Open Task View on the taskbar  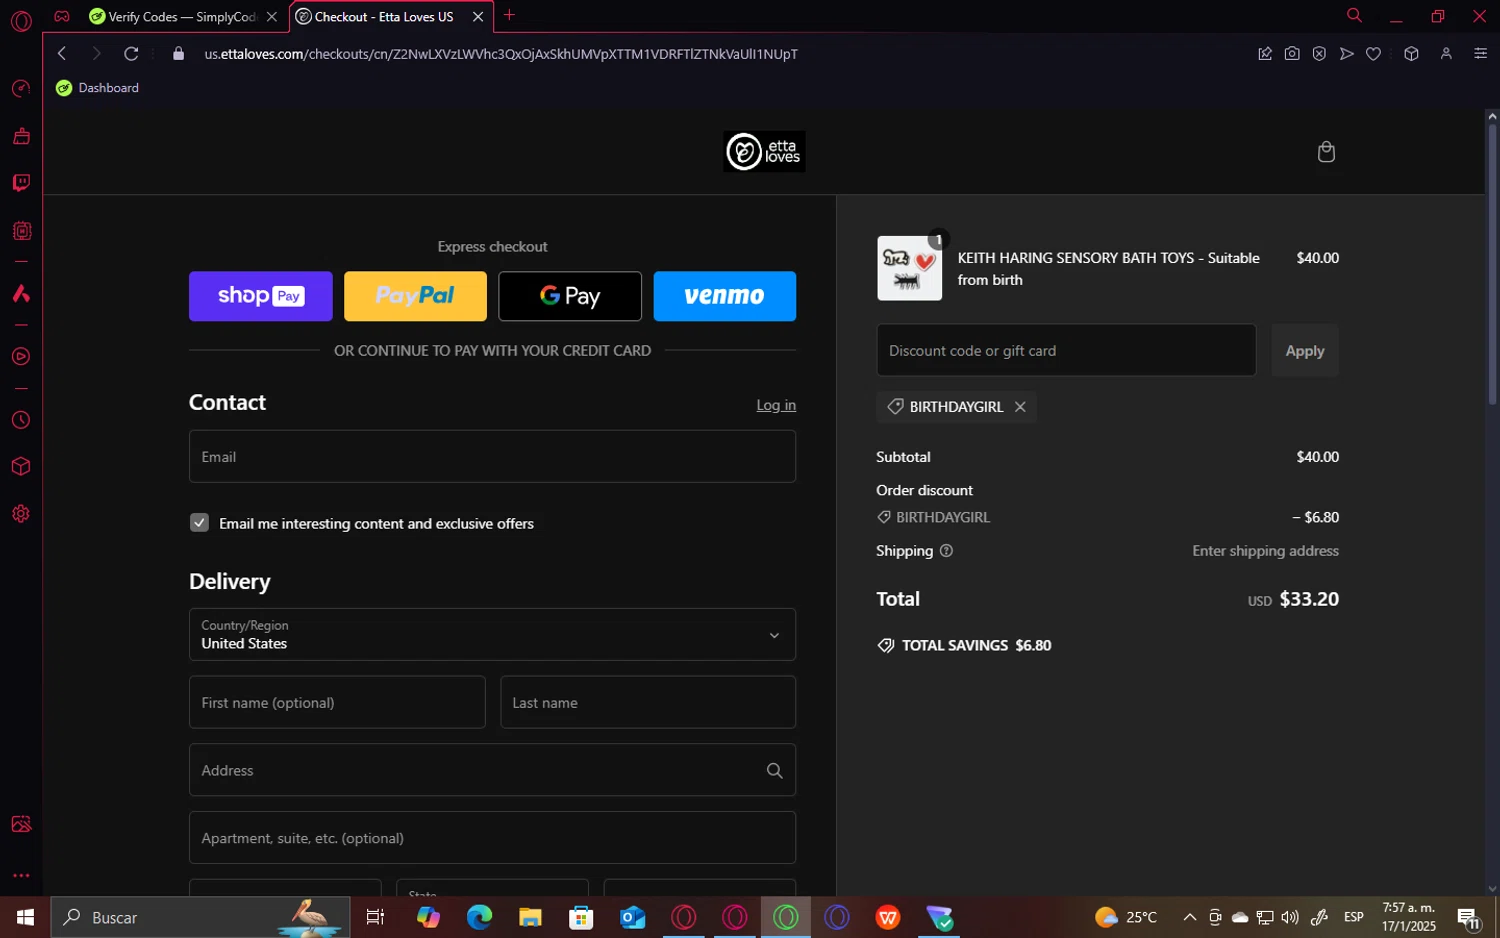coord(376,918)
